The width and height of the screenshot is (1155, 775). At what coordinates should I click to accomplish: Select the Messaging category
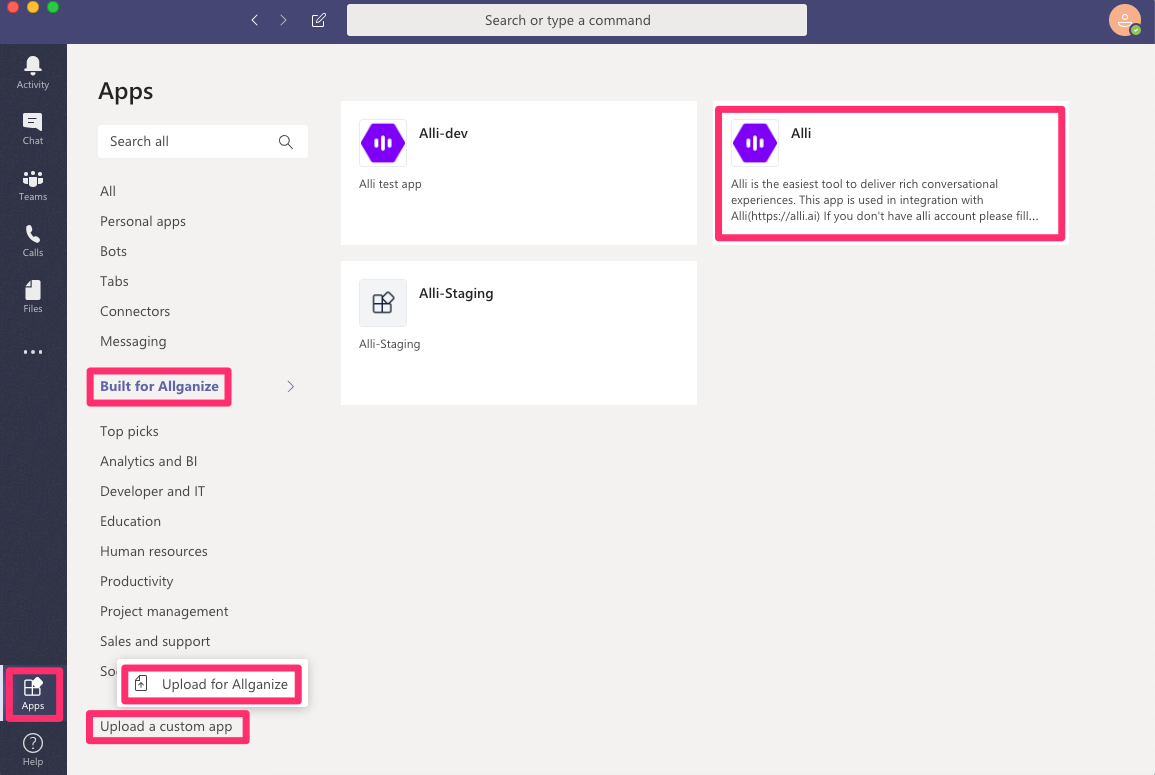pyautogui.click(x=133, y=341)
